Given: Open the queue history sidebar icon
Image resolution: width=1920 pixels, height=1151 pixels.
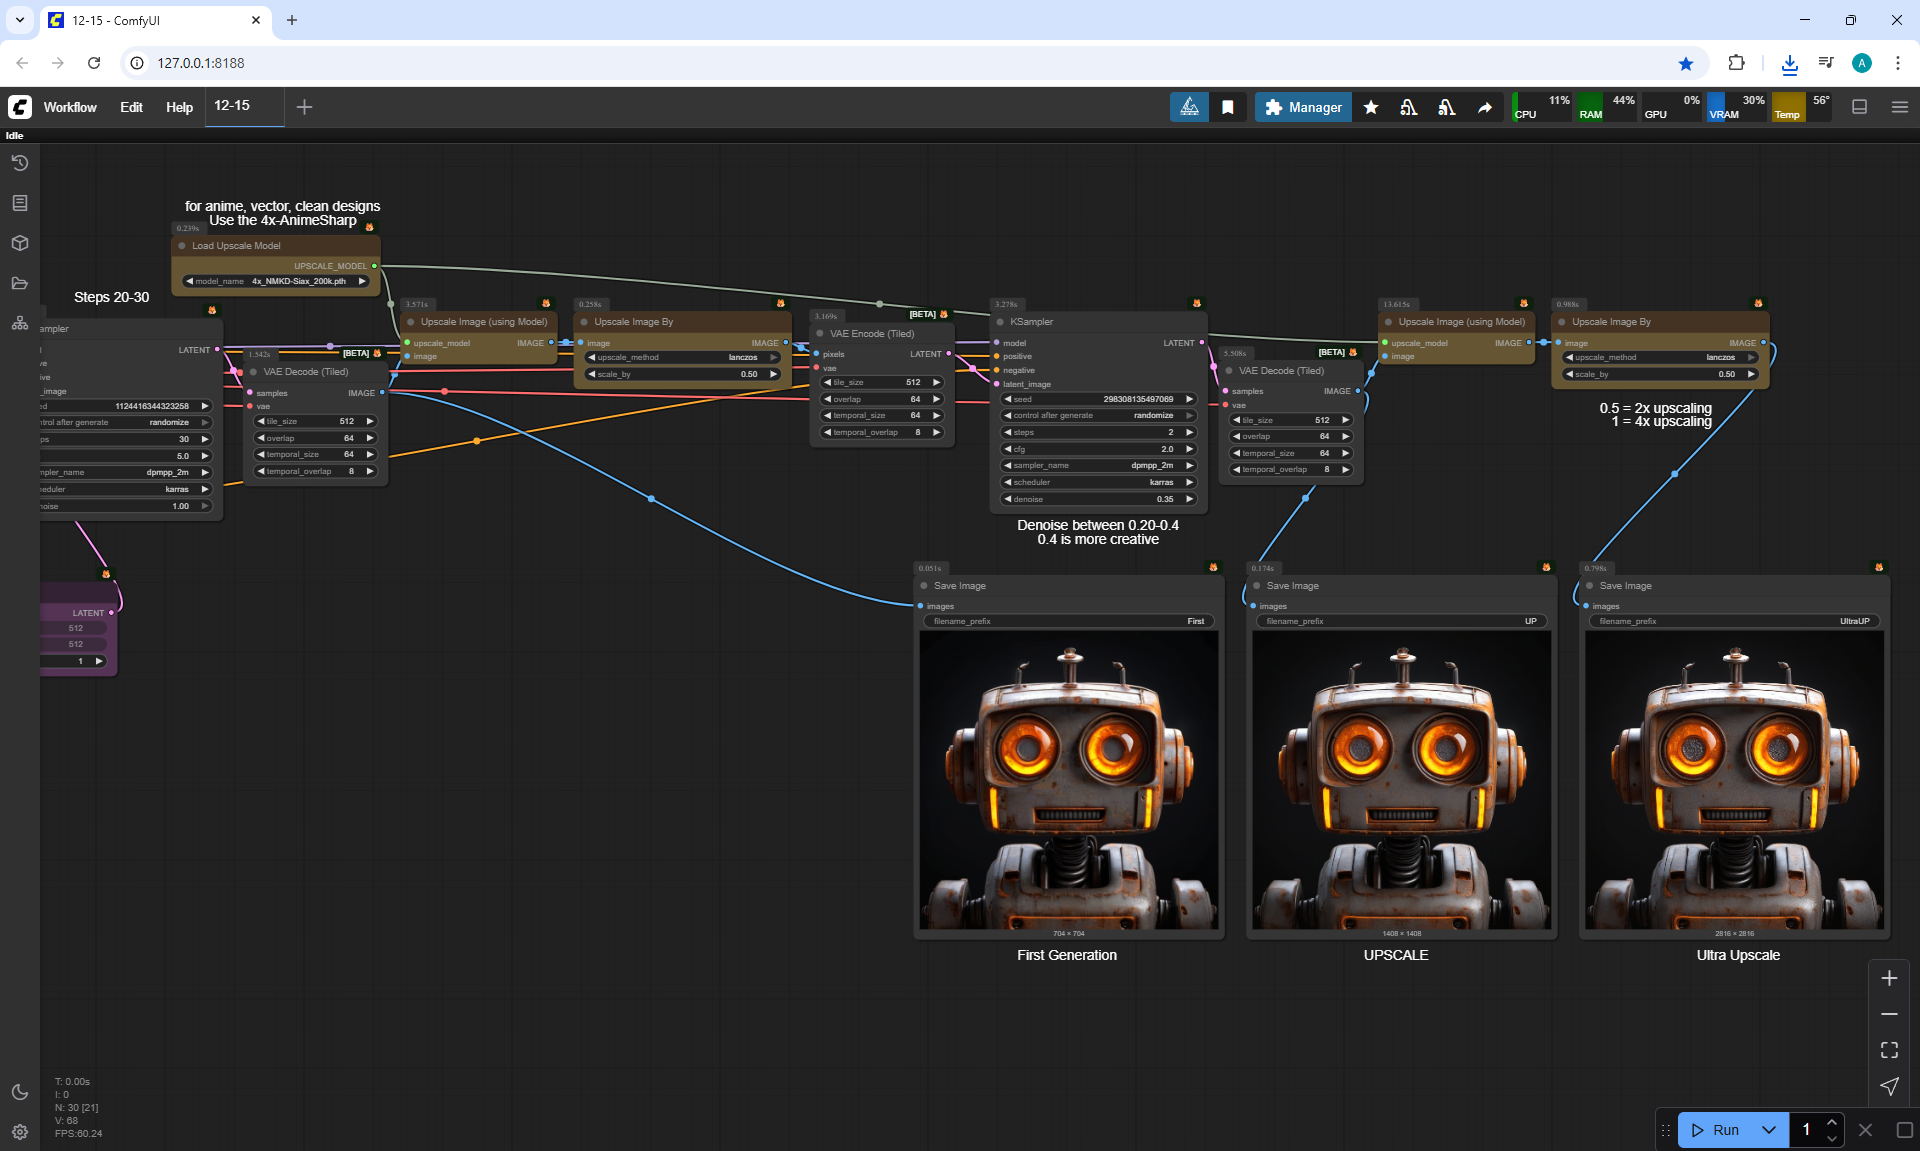Looking at the screenshot, I should 20,163.
